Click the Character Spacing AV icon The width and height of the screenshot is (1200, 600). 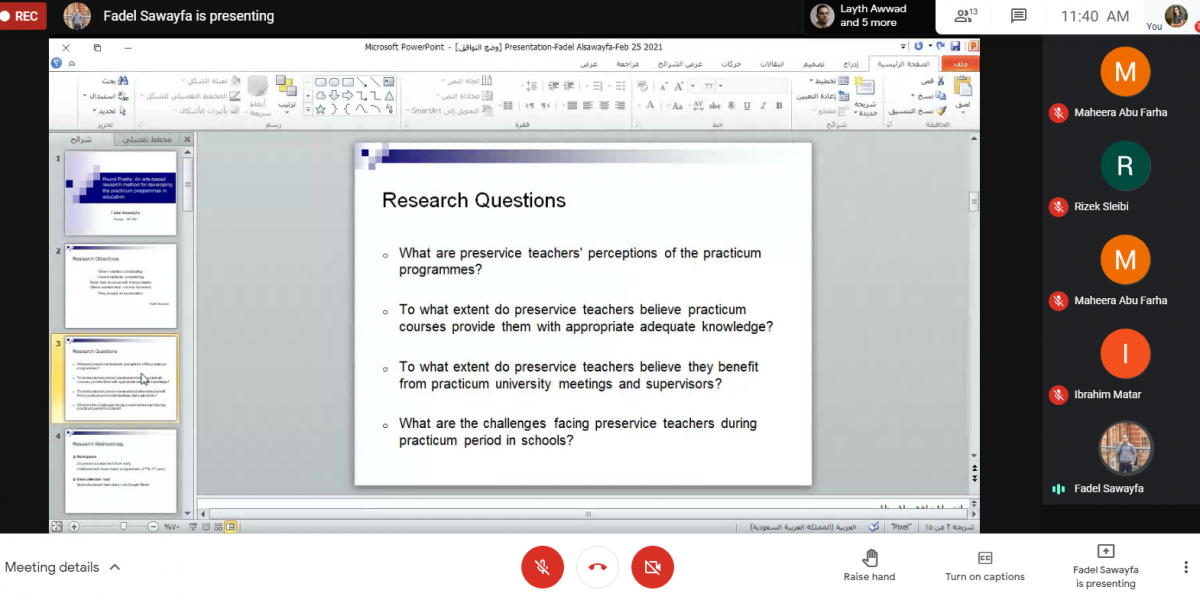pyautogui.click(x=698, y=106)
